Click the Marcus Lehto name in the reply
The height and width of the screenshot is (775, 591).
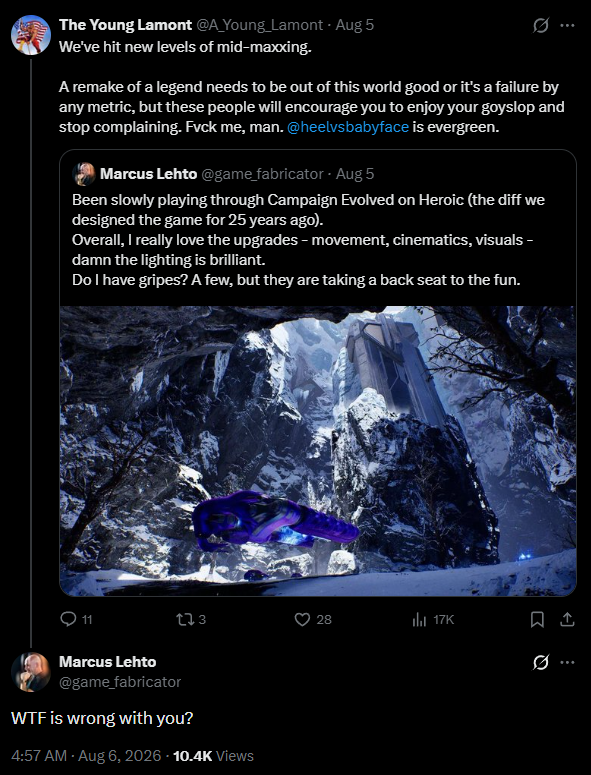(108, 662)
